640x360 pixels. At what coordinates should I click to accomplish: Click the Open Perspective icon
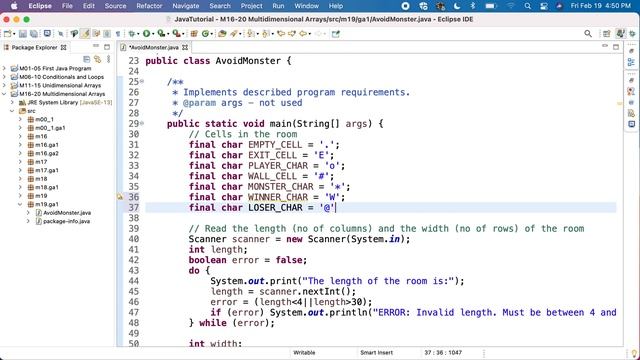[607, 34]
